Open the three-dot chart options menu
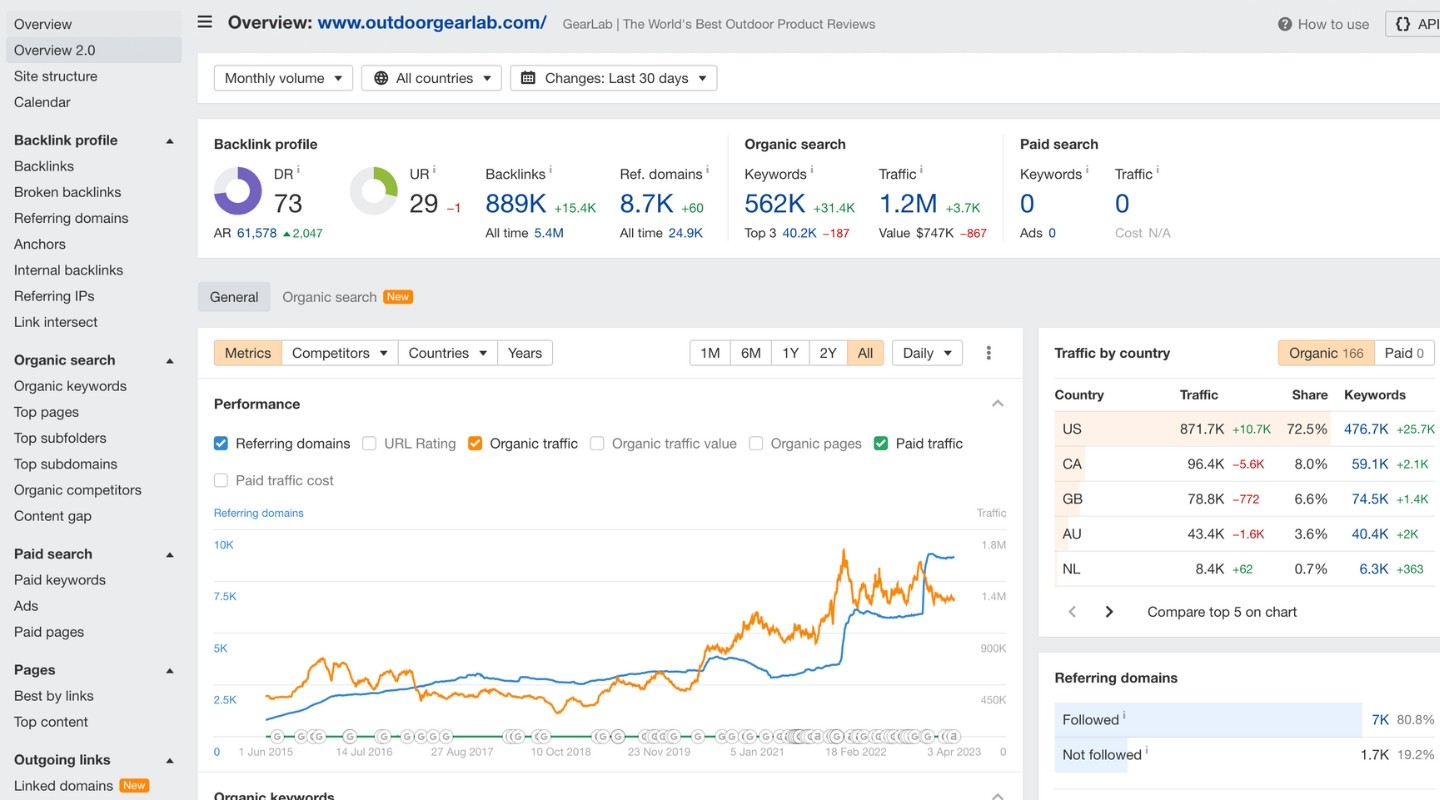The height and width of the screenshot is (800, 1440). (989, 353)
